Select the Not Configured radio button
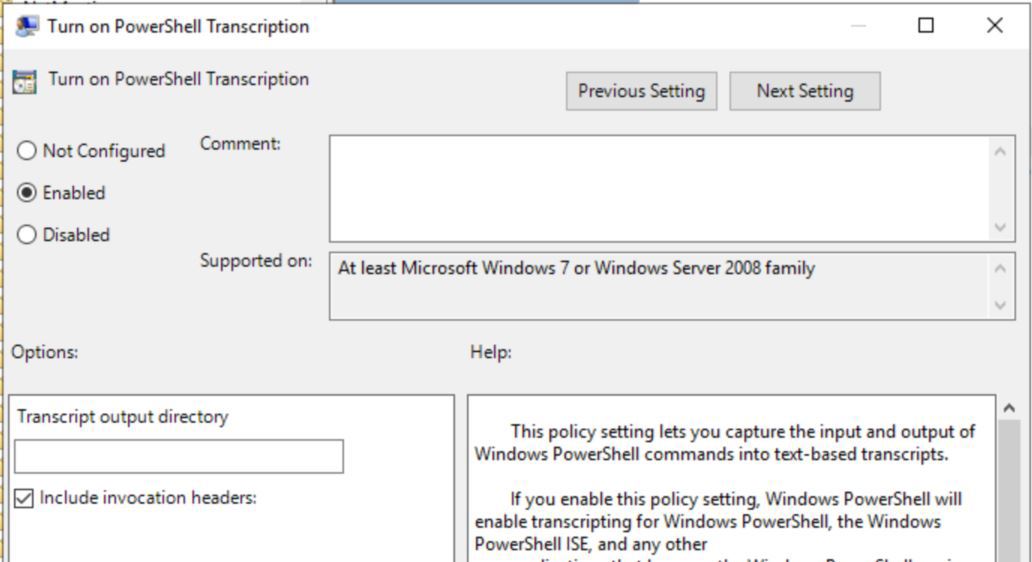The width and height of the screenshot is (1032, 562). (x=26, y=151)
